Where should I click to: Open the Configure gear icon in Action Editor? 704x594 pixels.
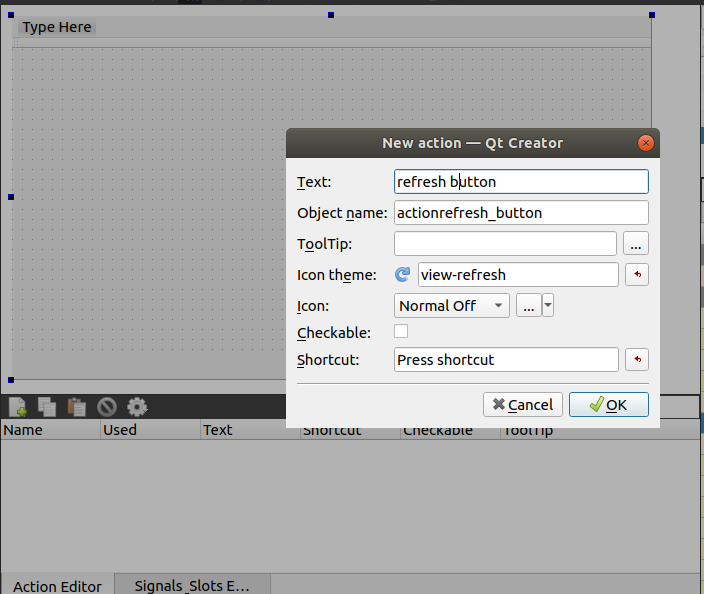[137, 407]
